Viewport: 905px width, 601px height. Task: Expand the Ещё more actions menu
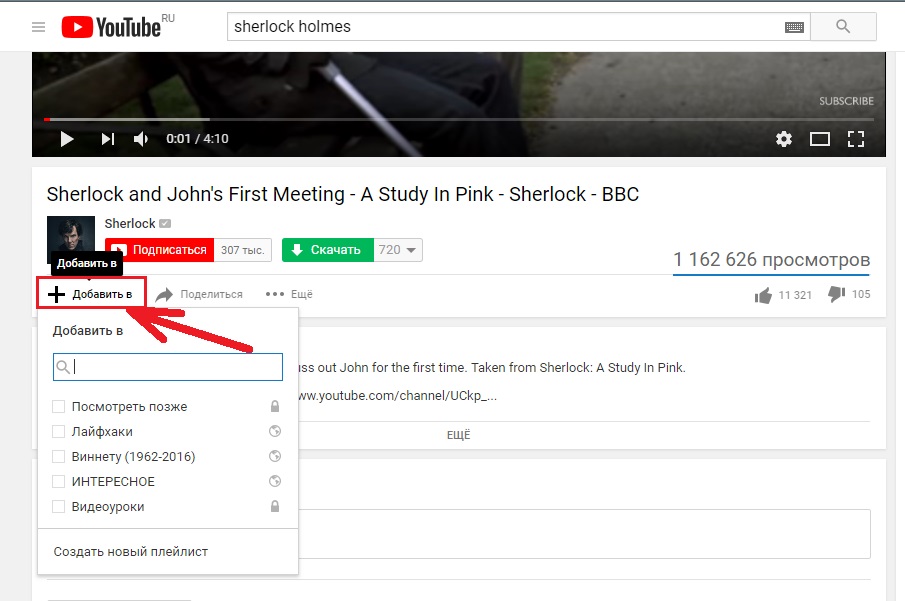(289, 294)
